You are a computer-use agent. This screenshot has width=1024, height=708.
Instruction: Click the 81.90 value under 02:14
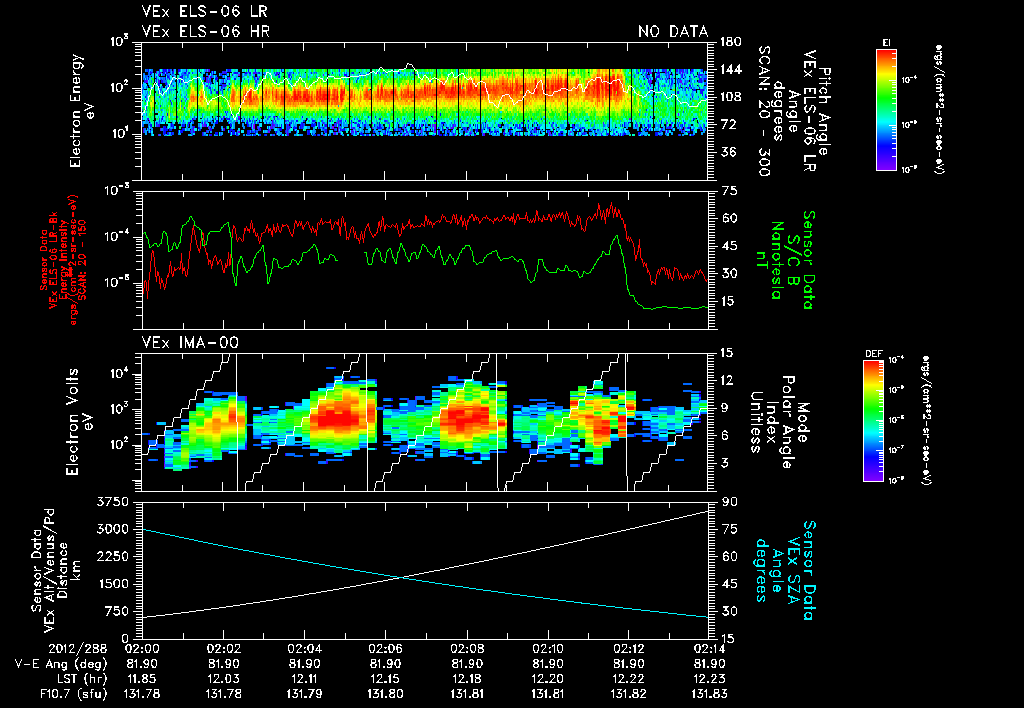pos(709,664)
